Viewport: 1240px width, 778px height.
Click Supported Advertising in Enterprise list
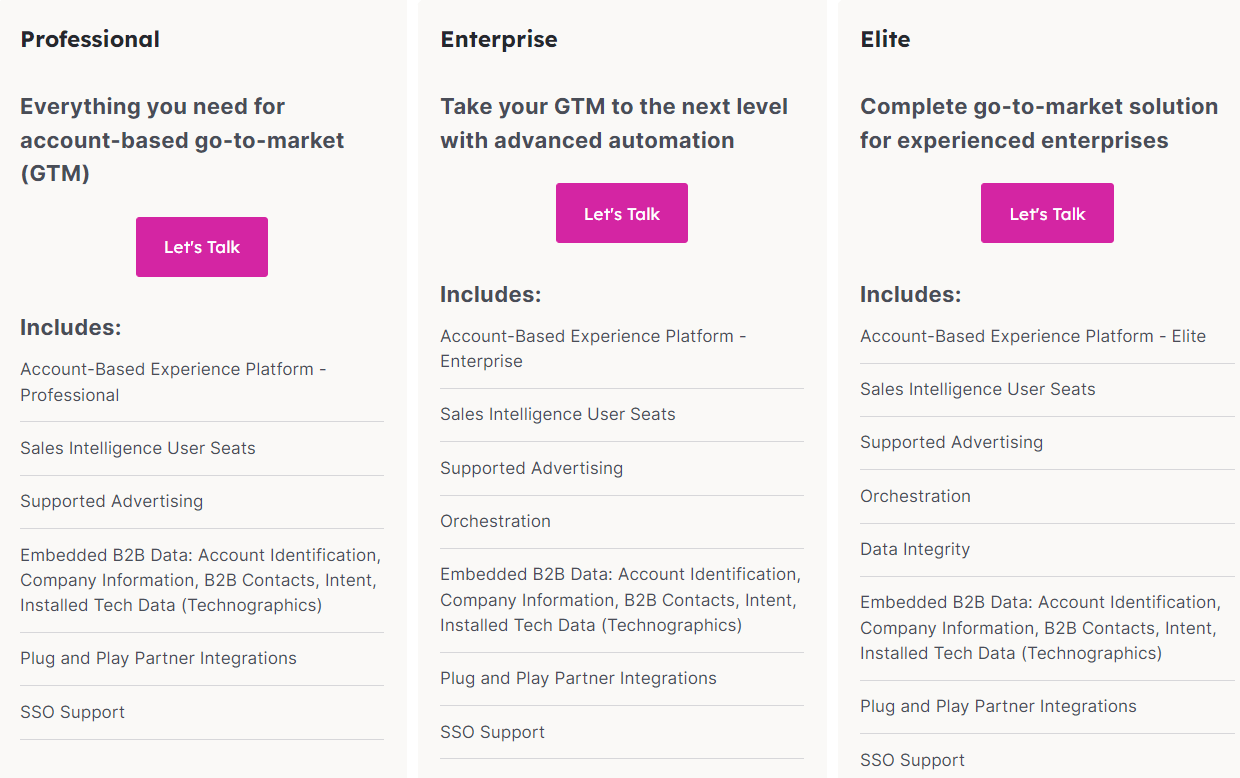coord(531,468)
